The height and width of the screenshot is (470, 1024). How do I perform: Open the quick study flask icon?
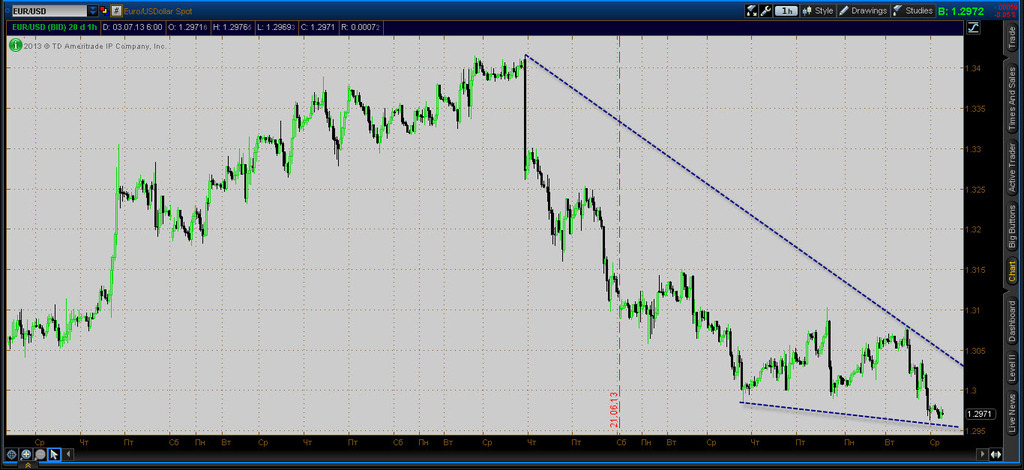click(751, 10)
